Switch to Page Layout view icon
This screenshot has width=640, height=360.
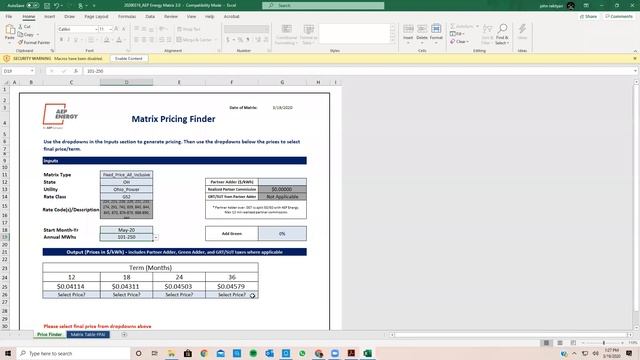(560, 343)
